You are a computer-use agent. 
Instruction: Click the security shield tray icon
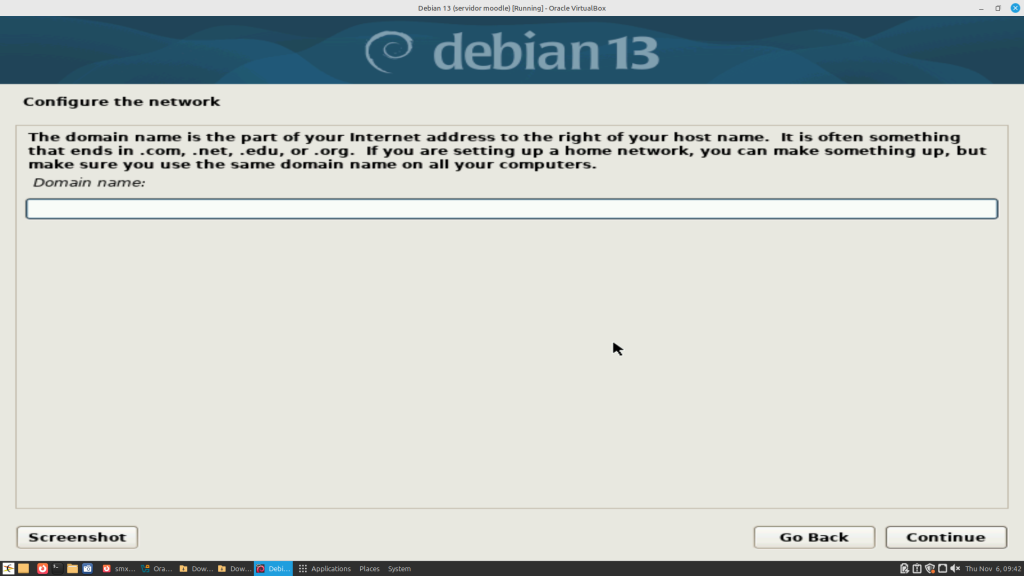(x=929, y=568)
